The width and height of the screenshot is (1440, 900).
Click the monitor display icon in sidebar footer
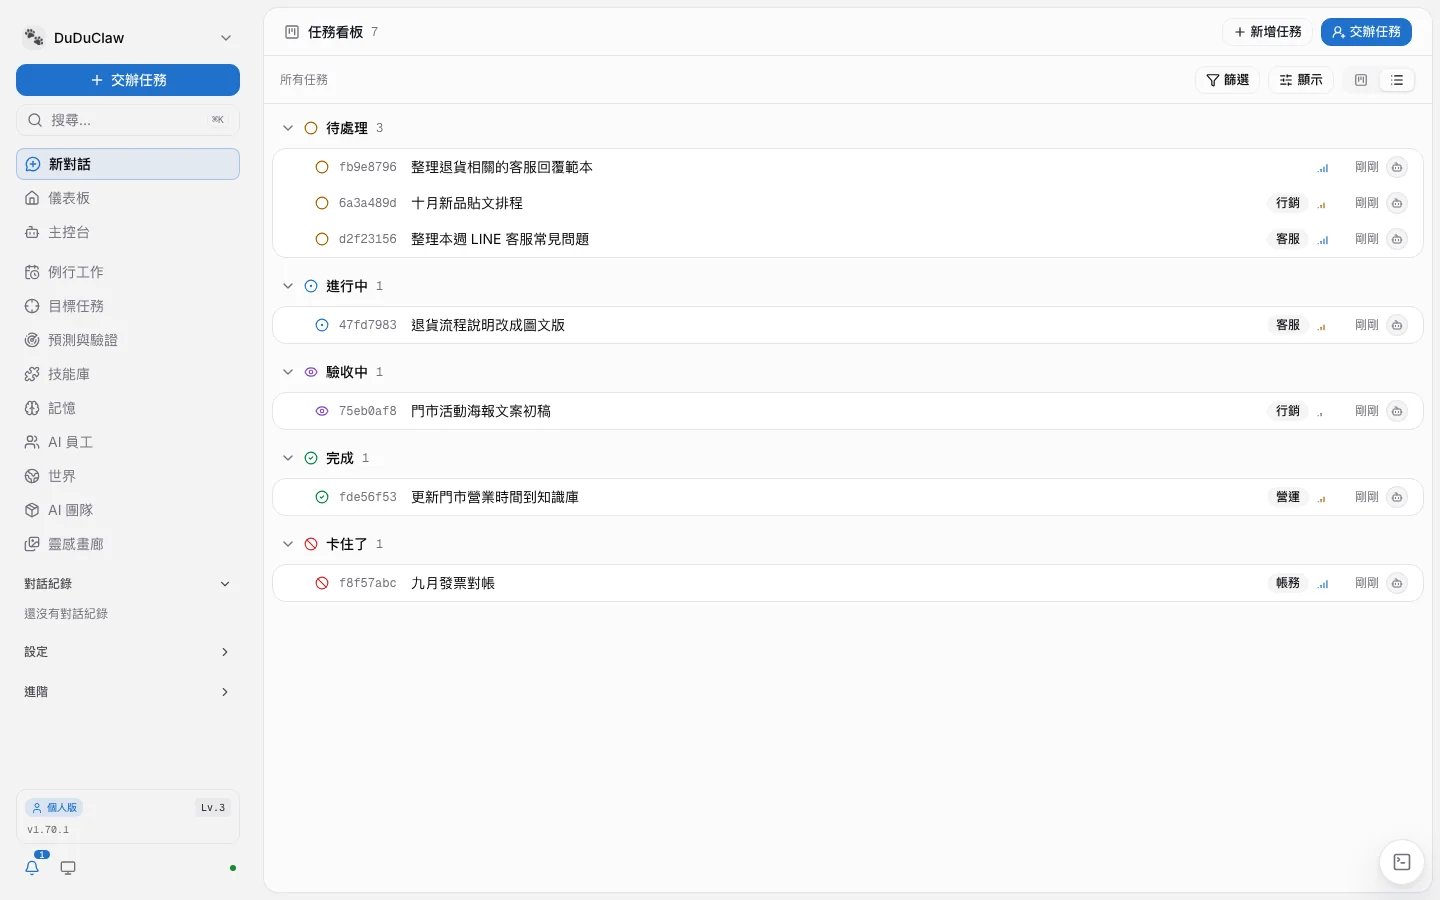[68, 868]
